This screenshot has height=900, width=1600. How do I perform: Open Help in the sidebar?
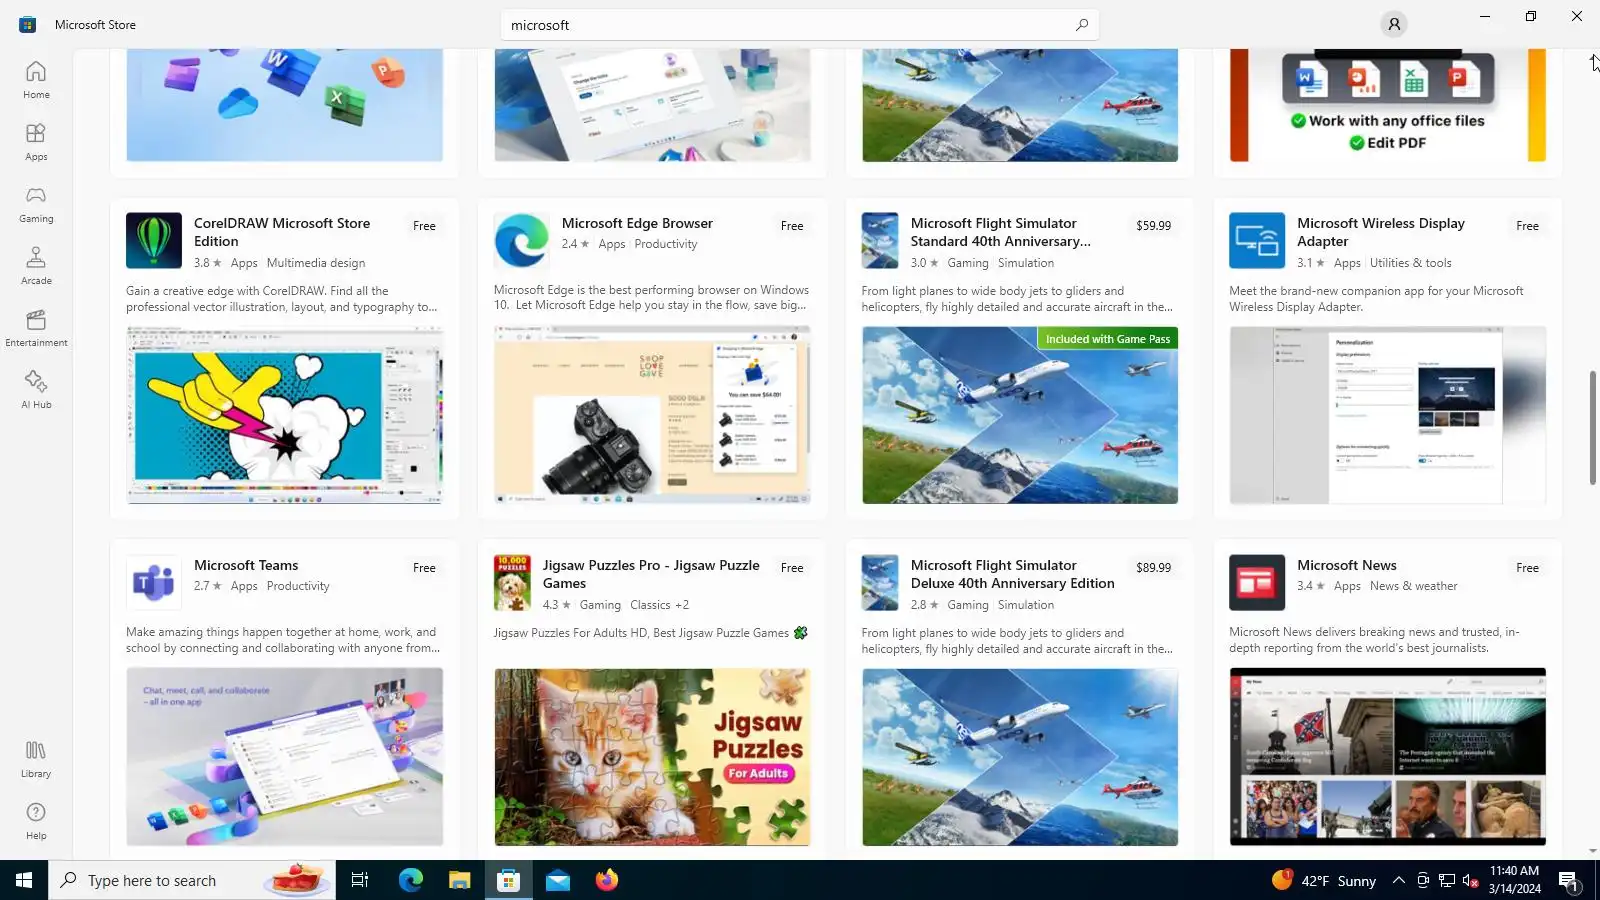tap(36, 821)
